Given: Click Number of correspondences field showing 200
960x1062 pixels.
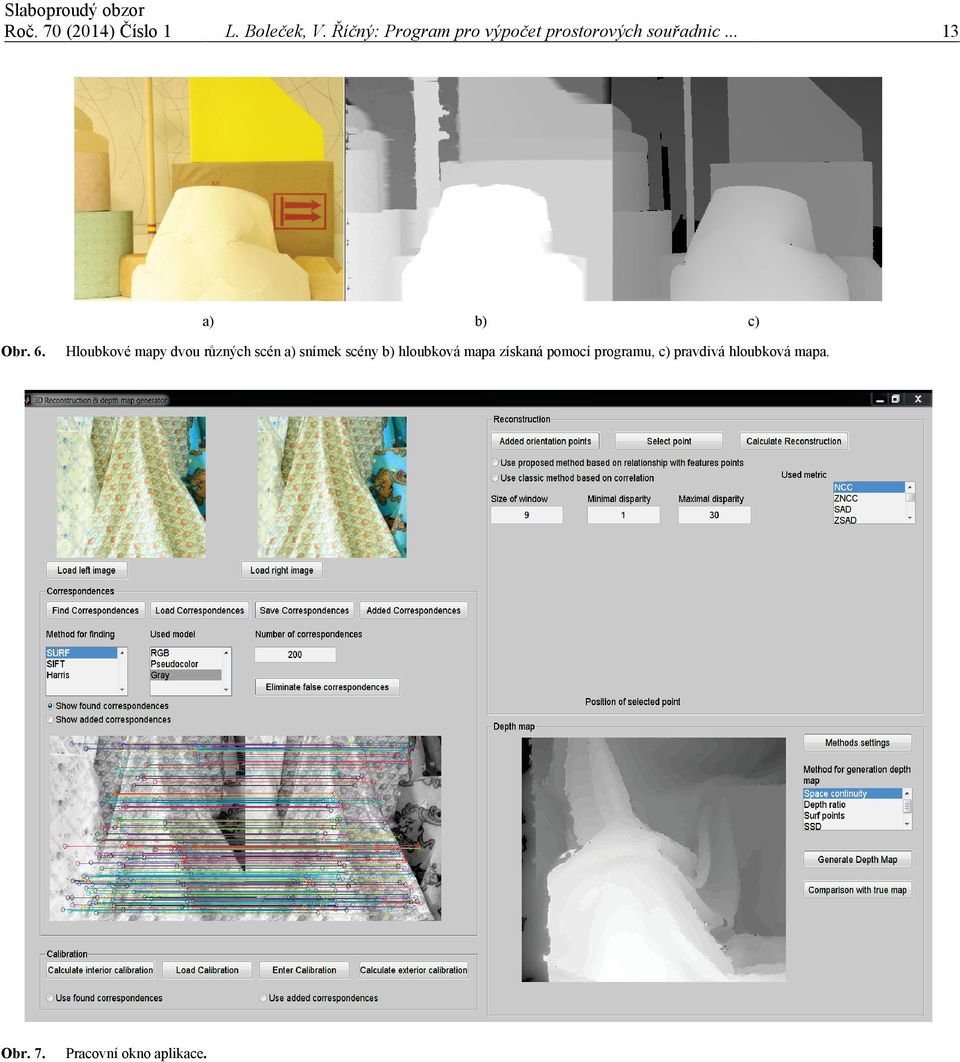Looking at the screenshot, I should (295, 654).
